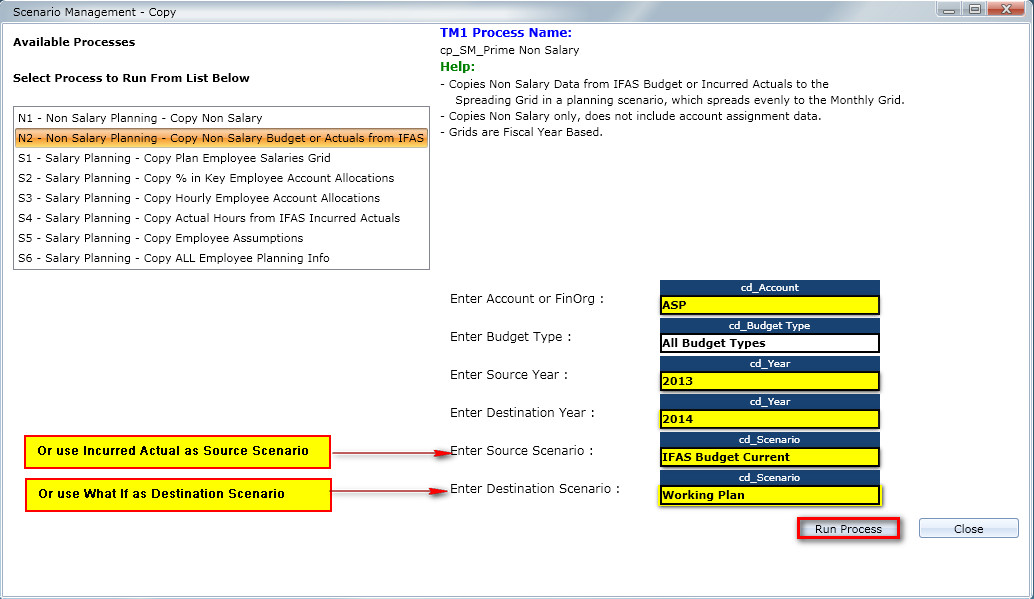The width and height of the screenshot is (1034, 599).
Task: Click help line Grids are Fiscal Year Based
Action: coord(522,132)
